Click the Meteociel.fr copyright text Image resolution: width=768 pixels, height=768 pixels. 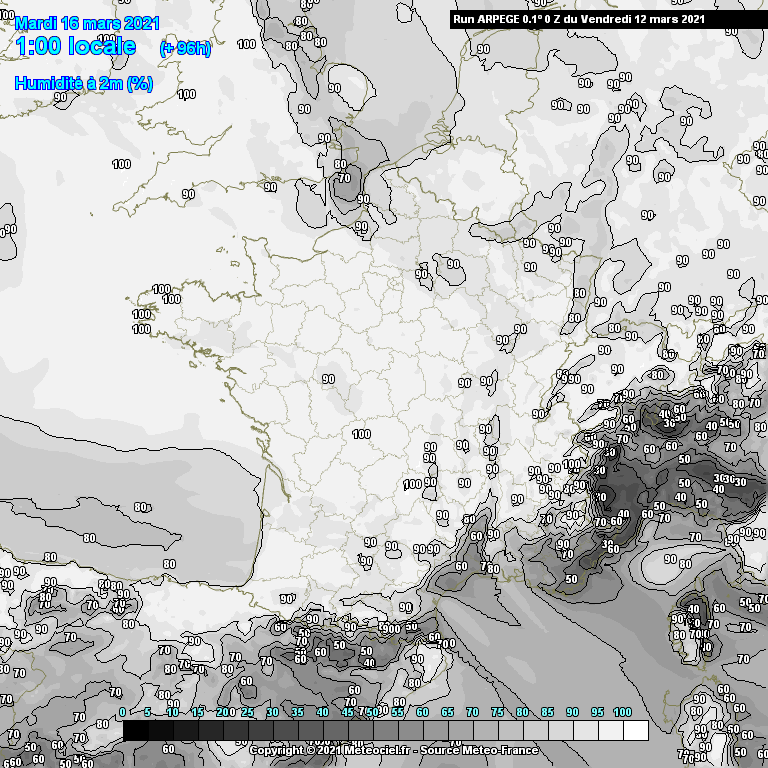coord(331,750)
